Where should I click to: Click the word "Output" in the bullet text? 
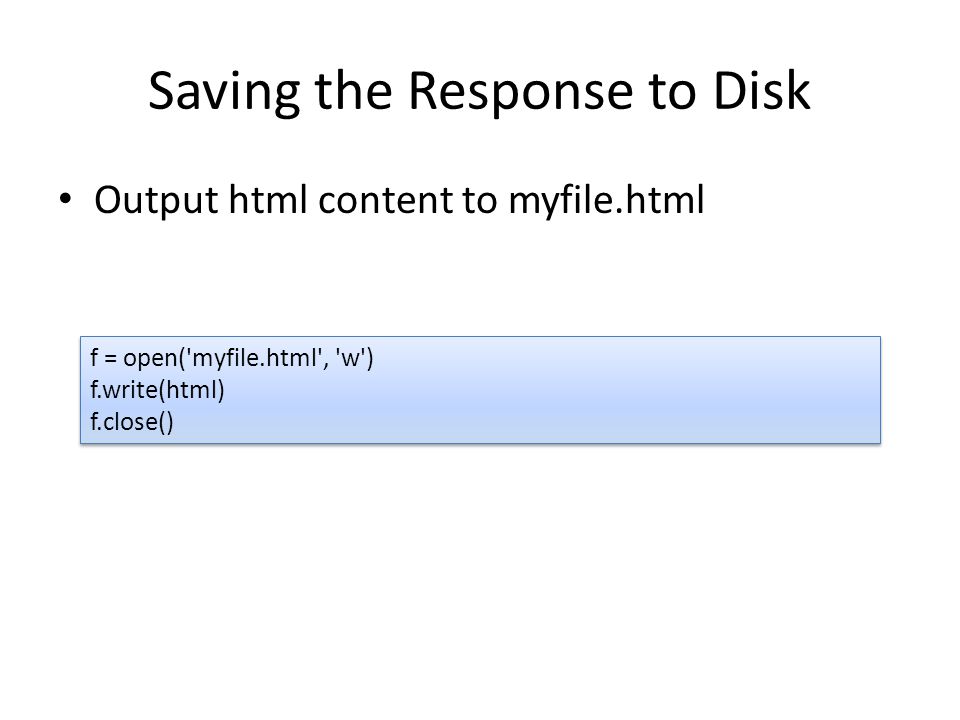[x=156, y=200]
